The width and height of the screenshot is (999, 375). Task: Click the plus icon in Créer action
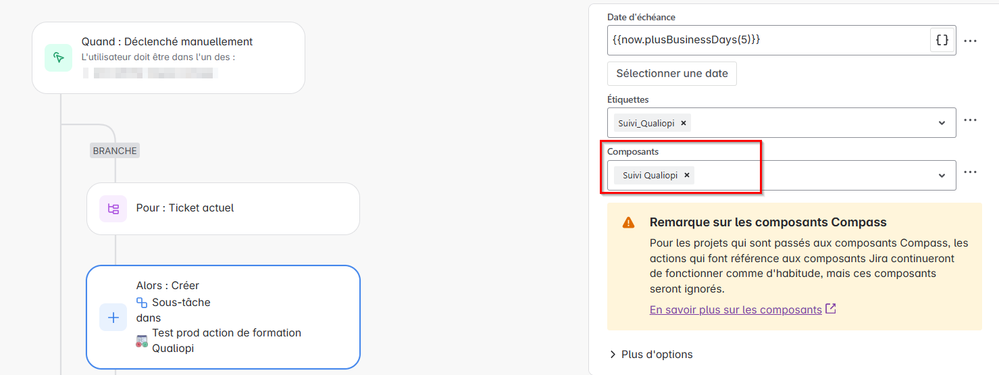[x=113, y=317]
